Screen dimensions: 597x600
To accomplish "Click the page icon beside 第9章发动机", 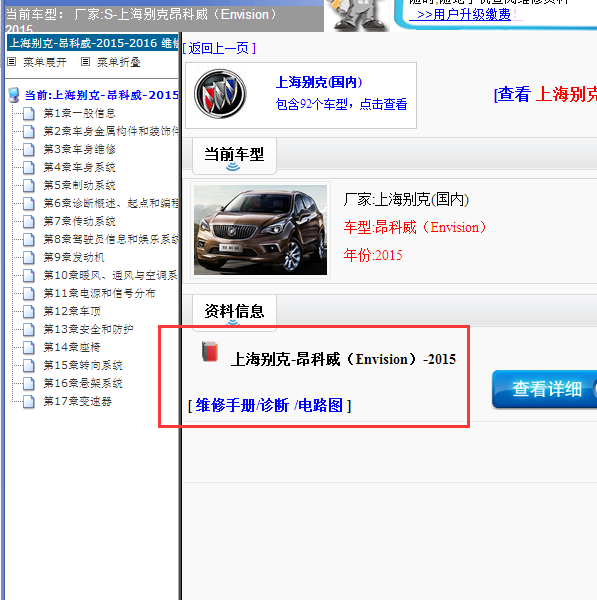I will coord(29,258).
